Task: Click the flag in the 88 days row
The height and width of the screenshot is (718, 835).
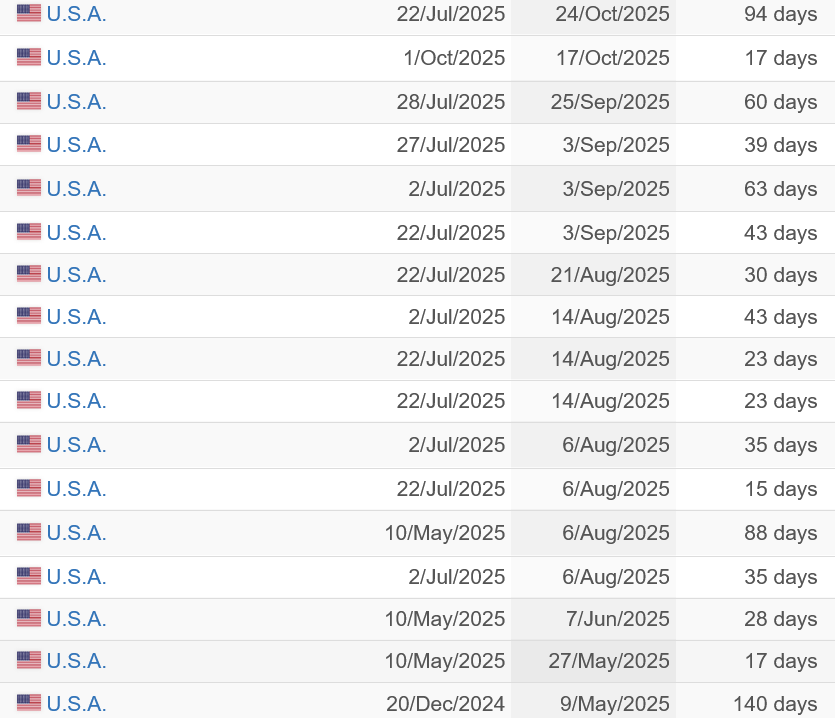Action: pyautogui.click(x=29, y=533)
